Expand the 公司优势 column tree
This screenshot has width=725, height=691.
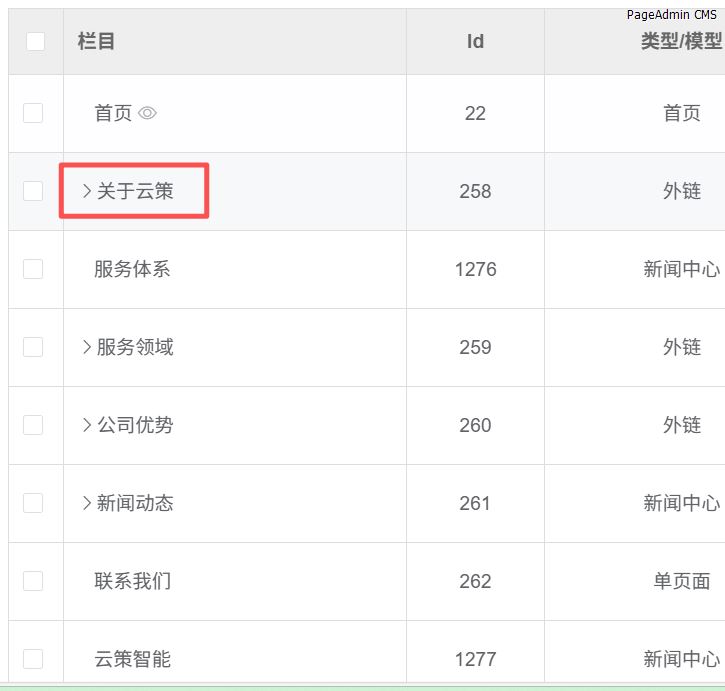pos(87,425)
